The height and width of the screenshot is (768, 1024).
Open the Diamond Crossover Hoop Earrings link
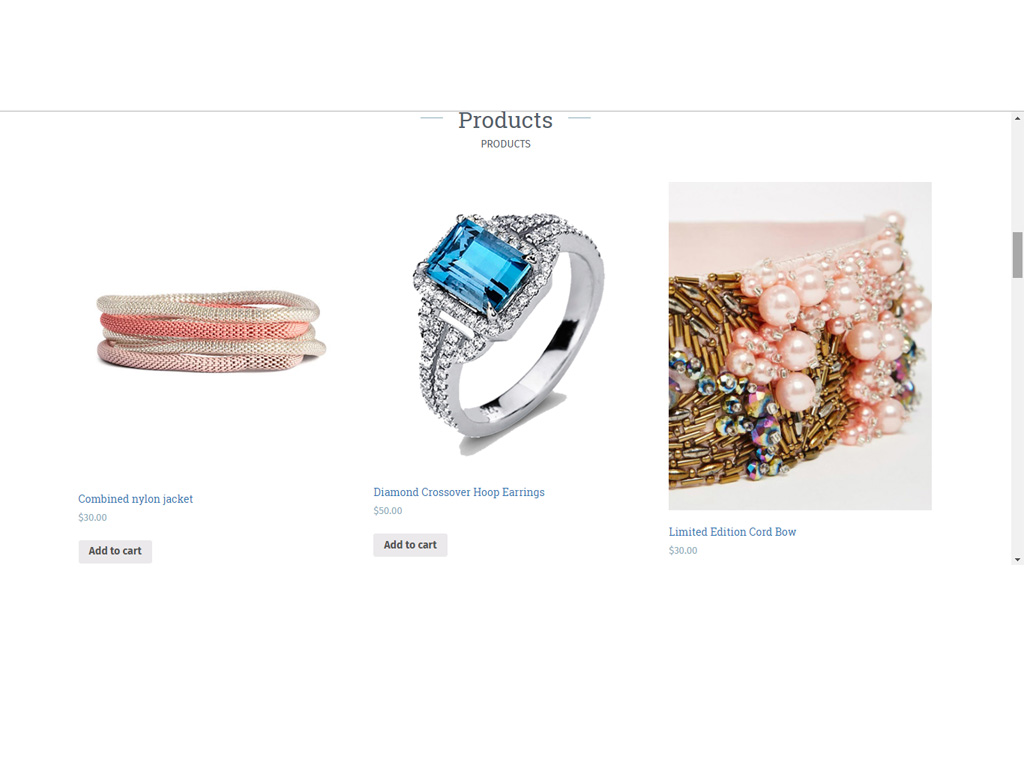[x=458, y=492]
